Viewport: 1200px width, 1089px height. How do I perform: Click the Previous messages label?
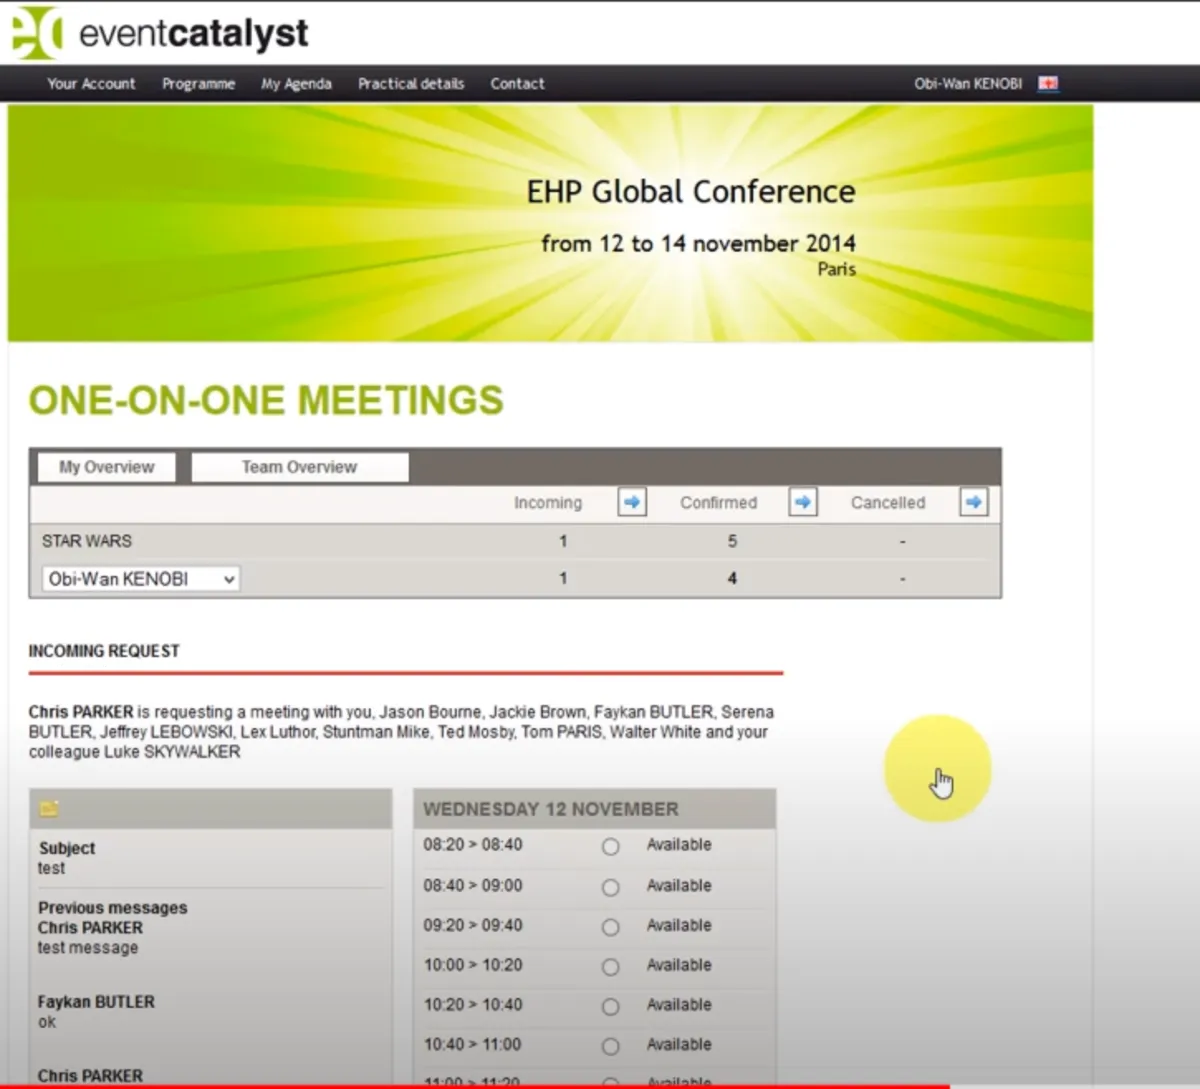pyautogui.click(x=113, y=908)
